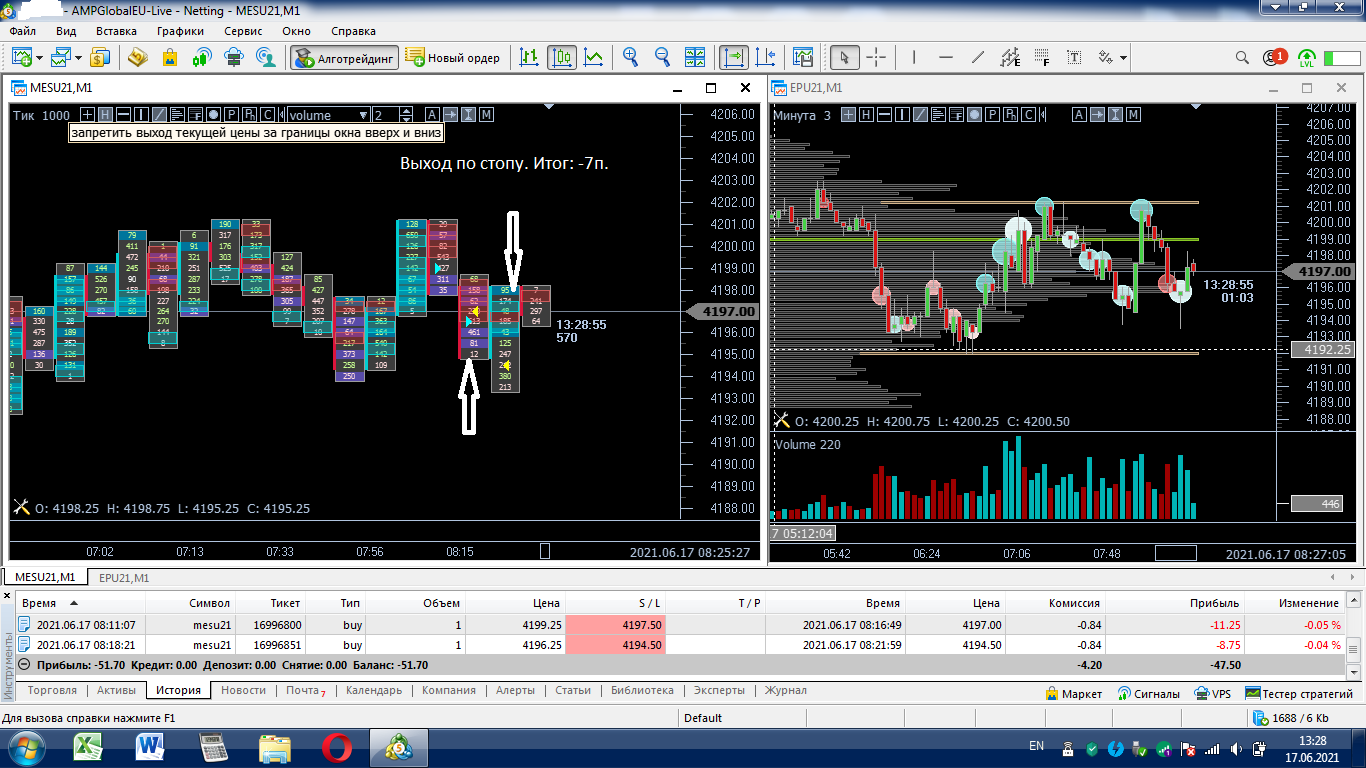Open a new chart window icon
Screen dimensions: 1366x768
point(22,57)
